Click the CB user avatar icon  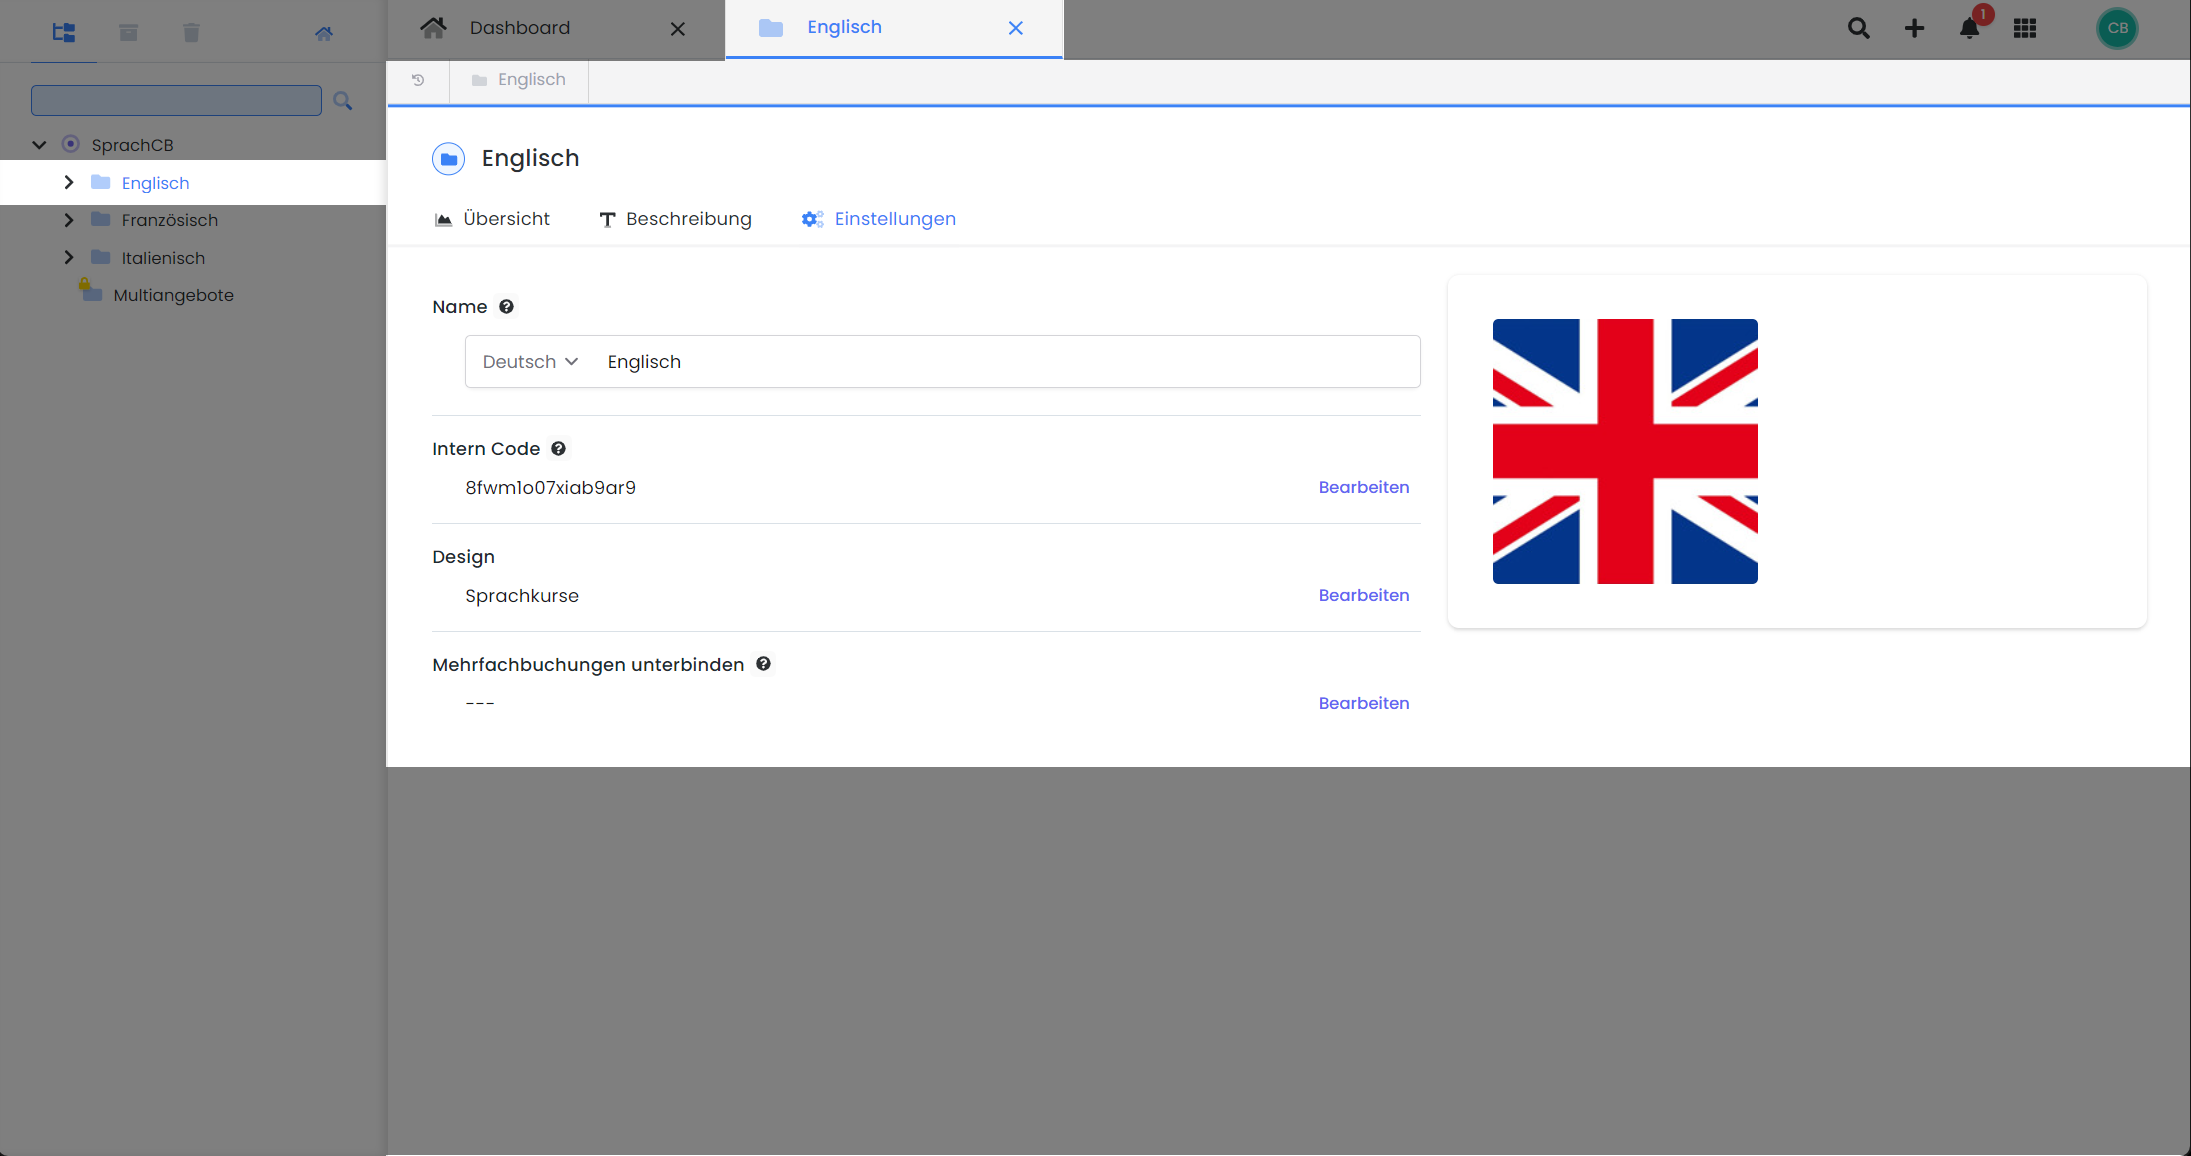pyautogui.click(x=2117, y=26)
